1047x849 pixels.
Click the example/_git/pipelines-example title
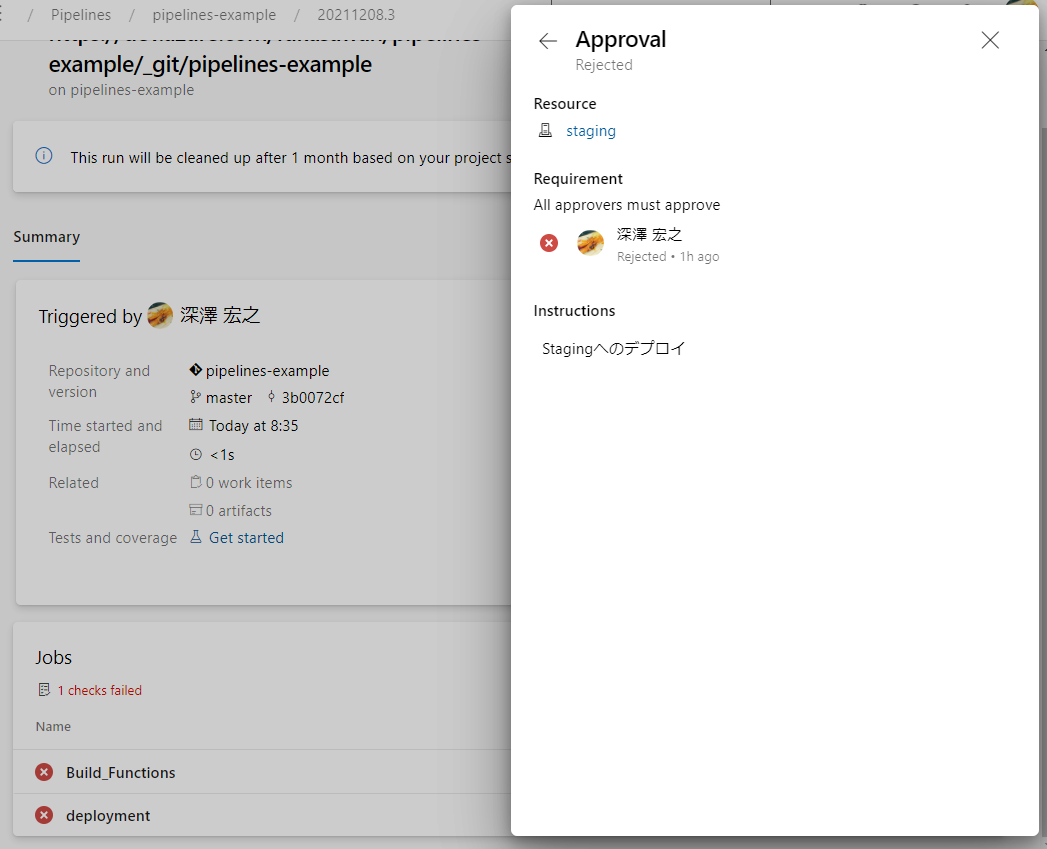(210, 65)
